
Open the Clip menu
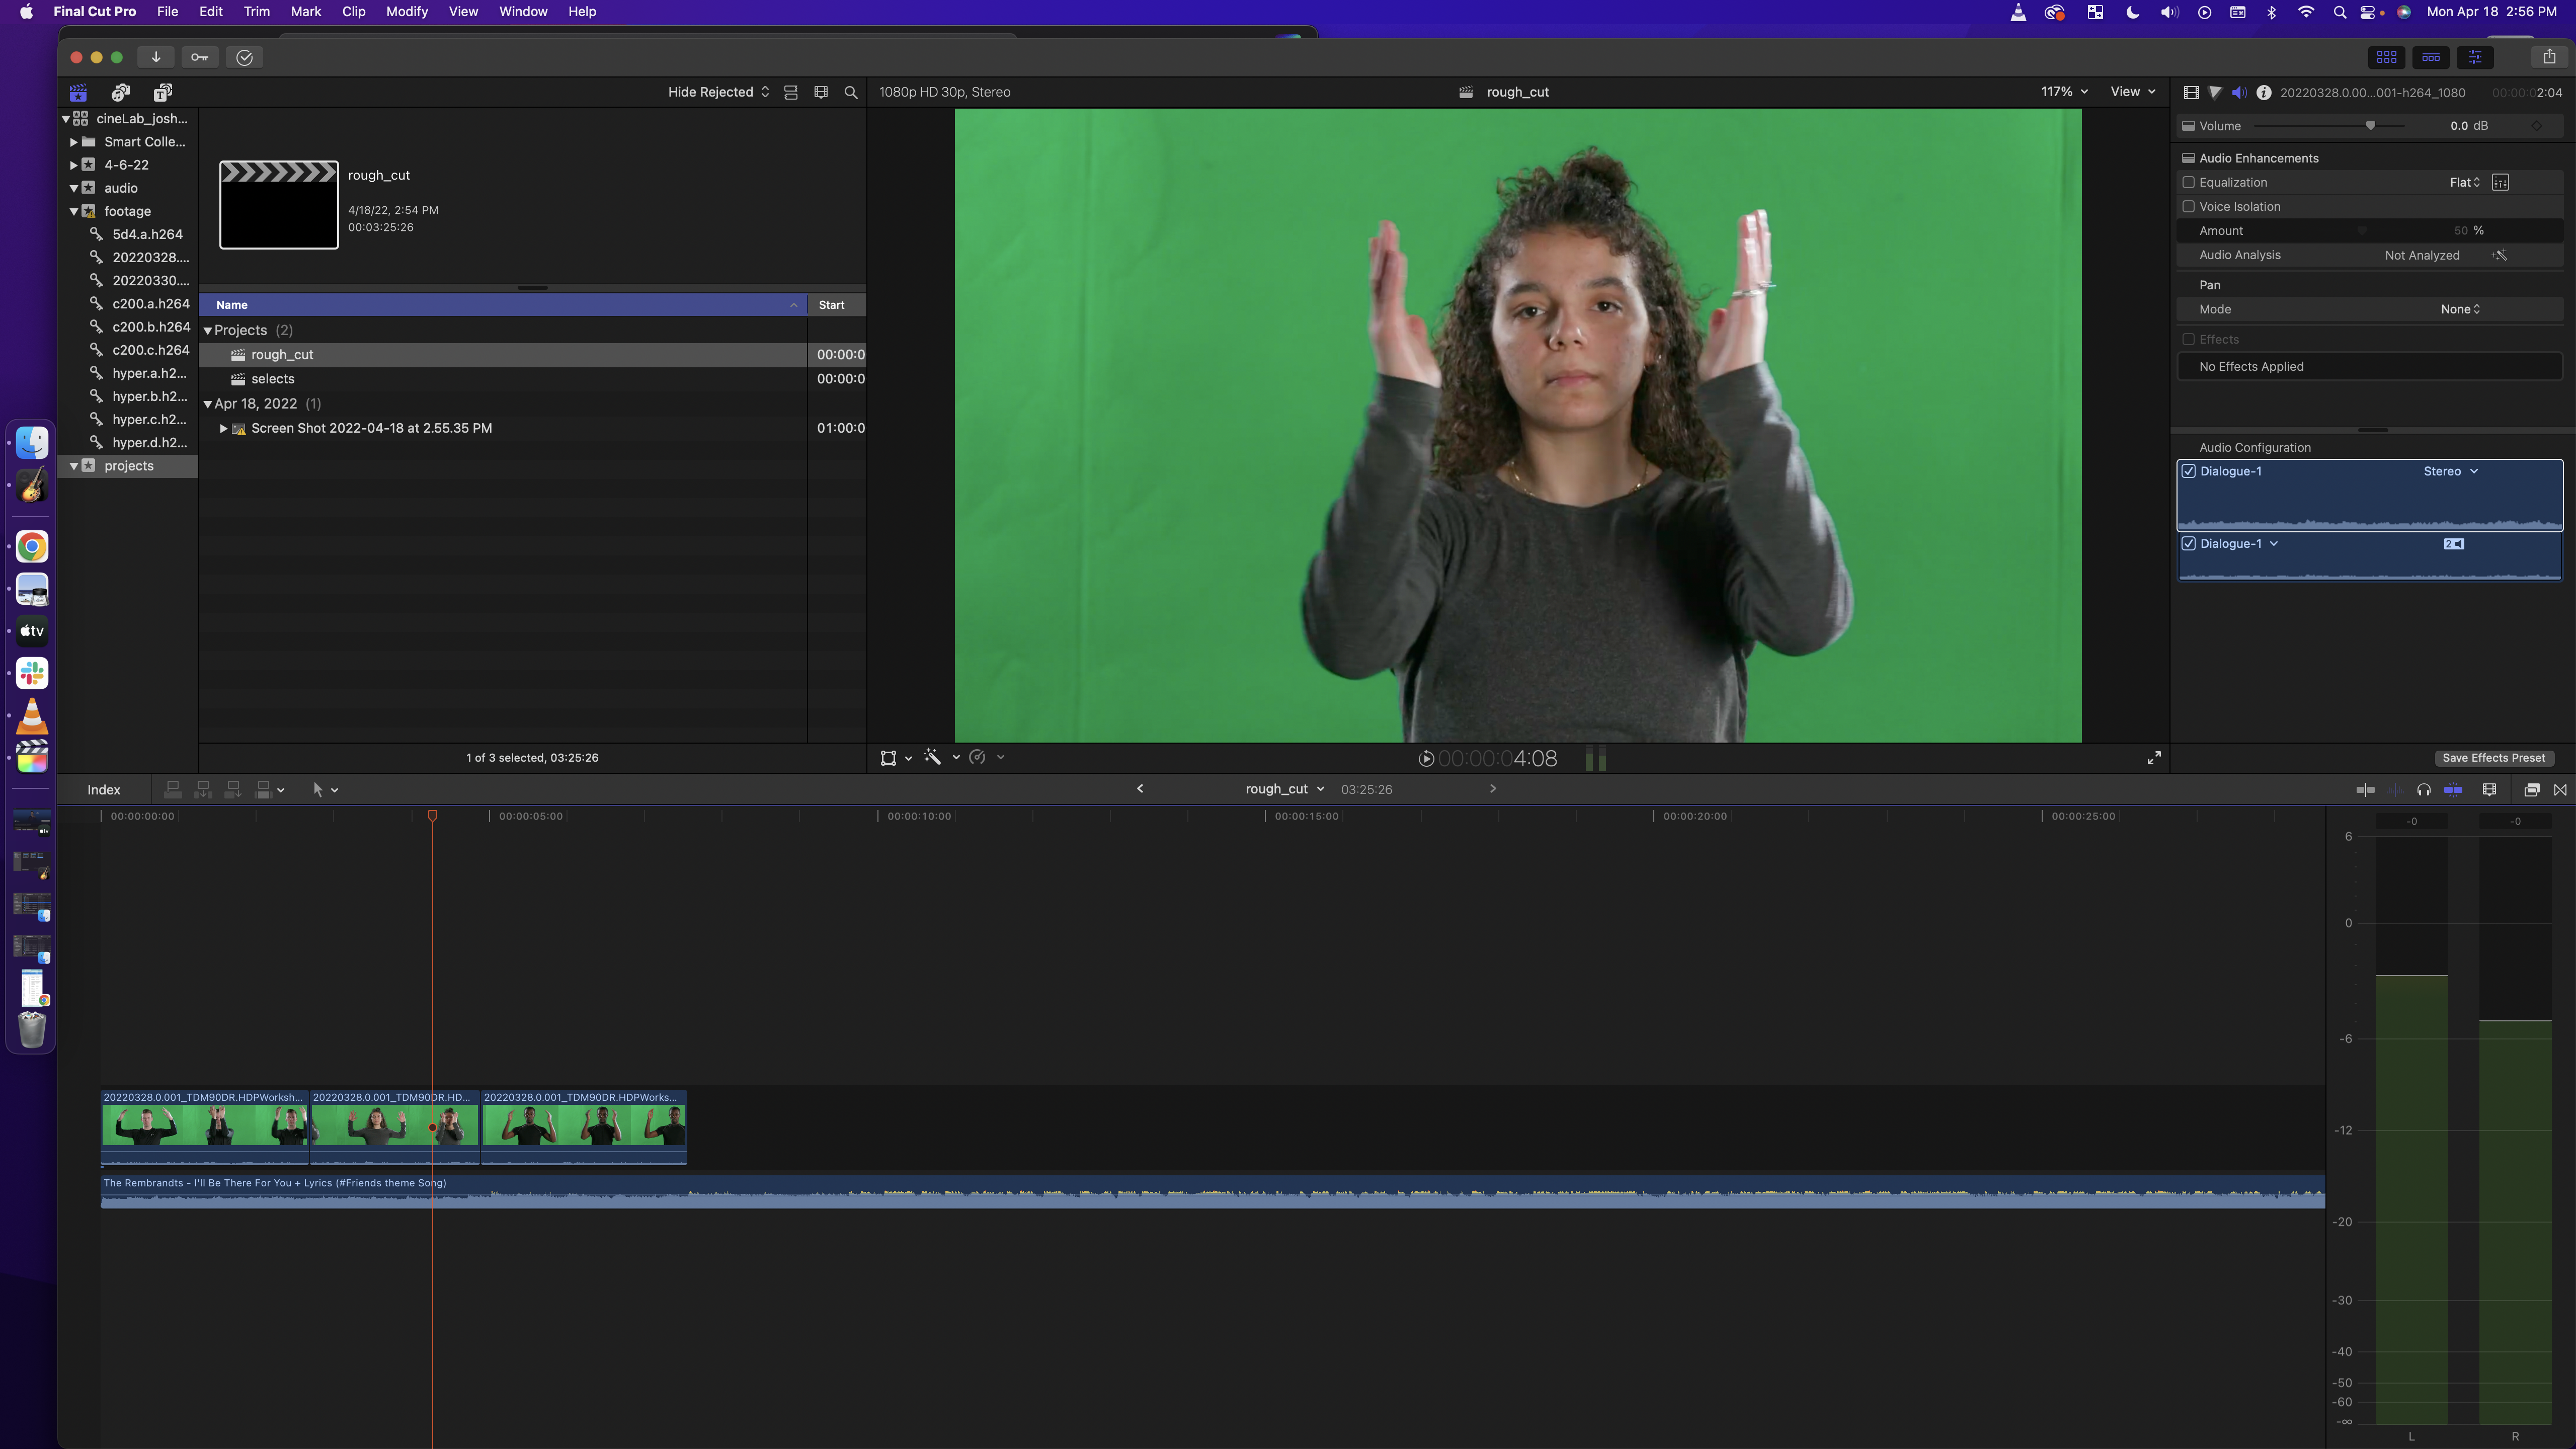pyautogui.click(x=353, y=12)
